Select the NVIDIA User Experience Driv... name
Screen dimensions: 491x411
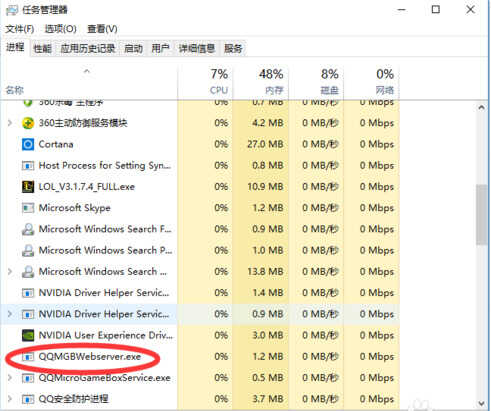click(106, 335)
